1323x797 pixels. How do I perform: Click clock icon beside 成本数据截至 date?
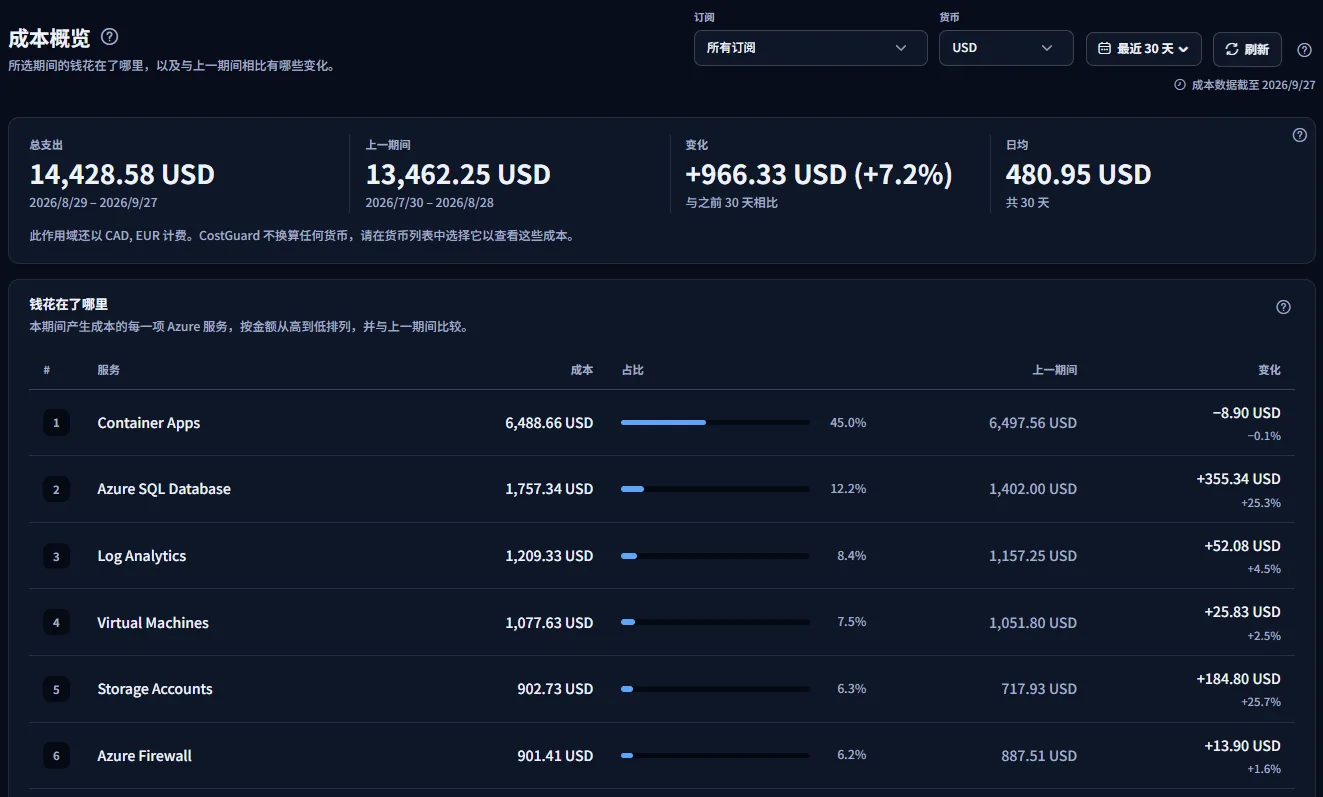[1180, 85]
